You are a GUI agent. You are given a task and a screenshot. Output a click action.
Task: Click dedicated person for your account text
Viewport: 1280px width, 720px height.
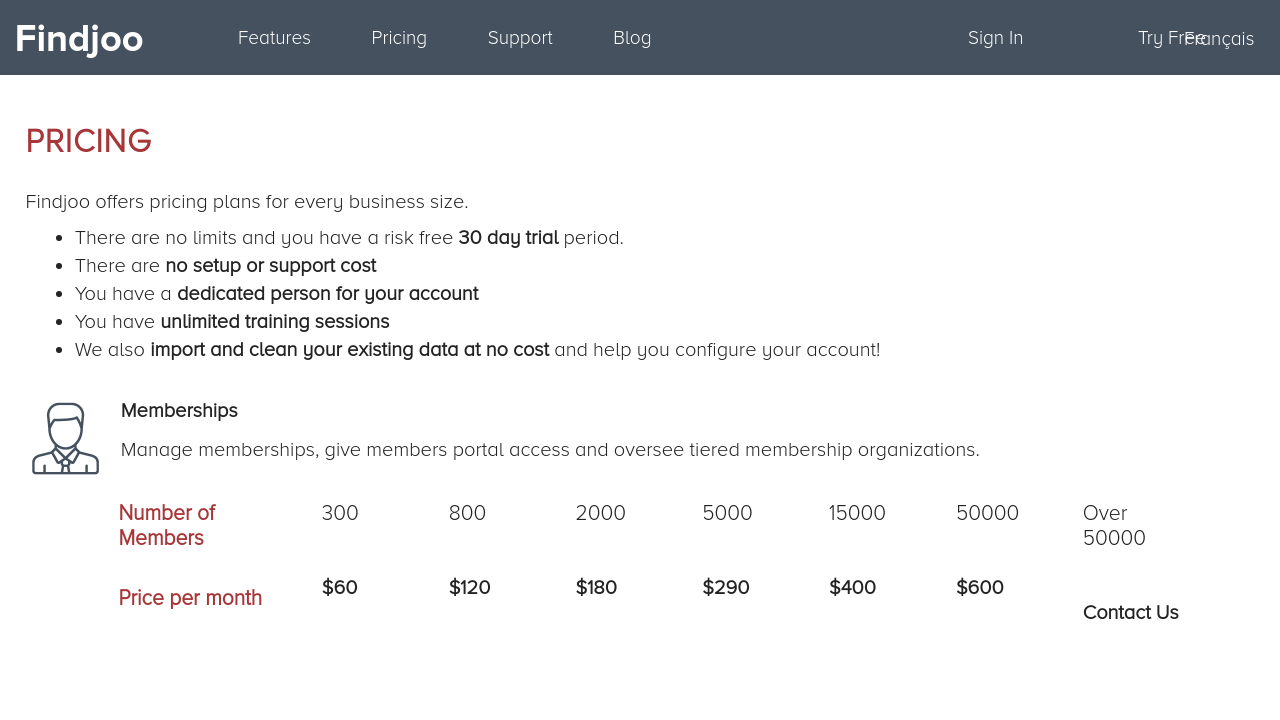[328, 294]
